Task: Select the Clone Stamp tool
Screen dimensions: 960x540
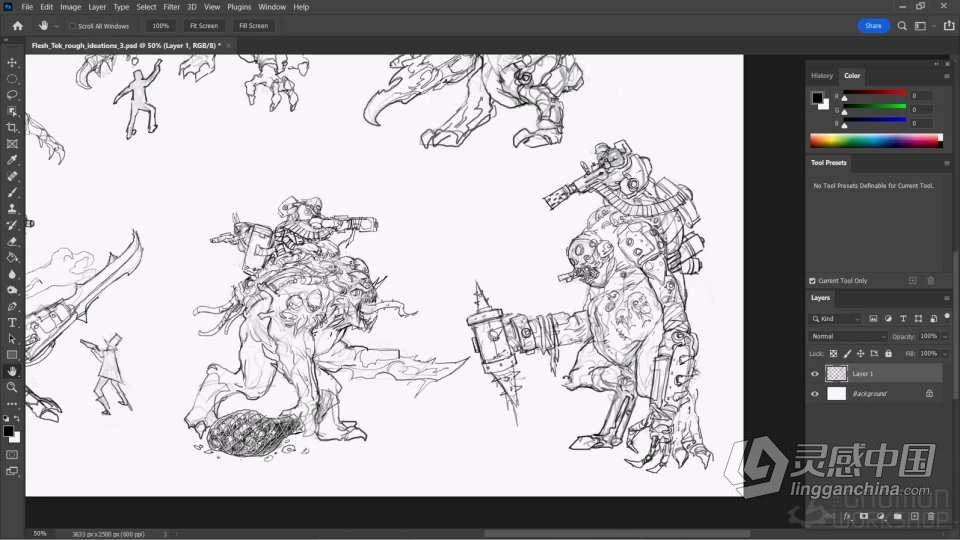Action: tap(12, 209)
